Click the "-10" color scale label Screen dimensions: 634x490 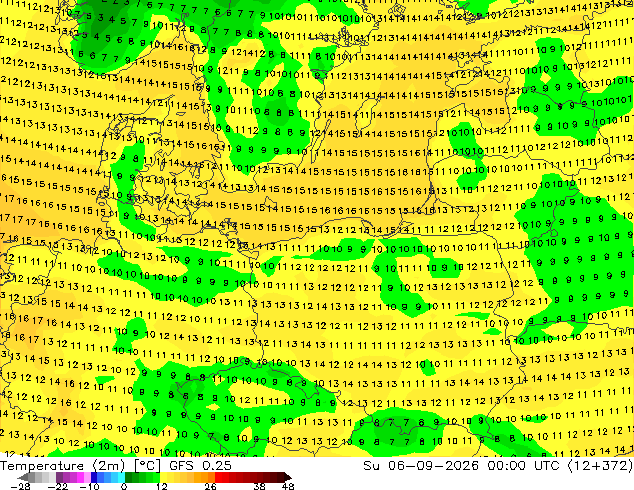click(x=89, y=486)
